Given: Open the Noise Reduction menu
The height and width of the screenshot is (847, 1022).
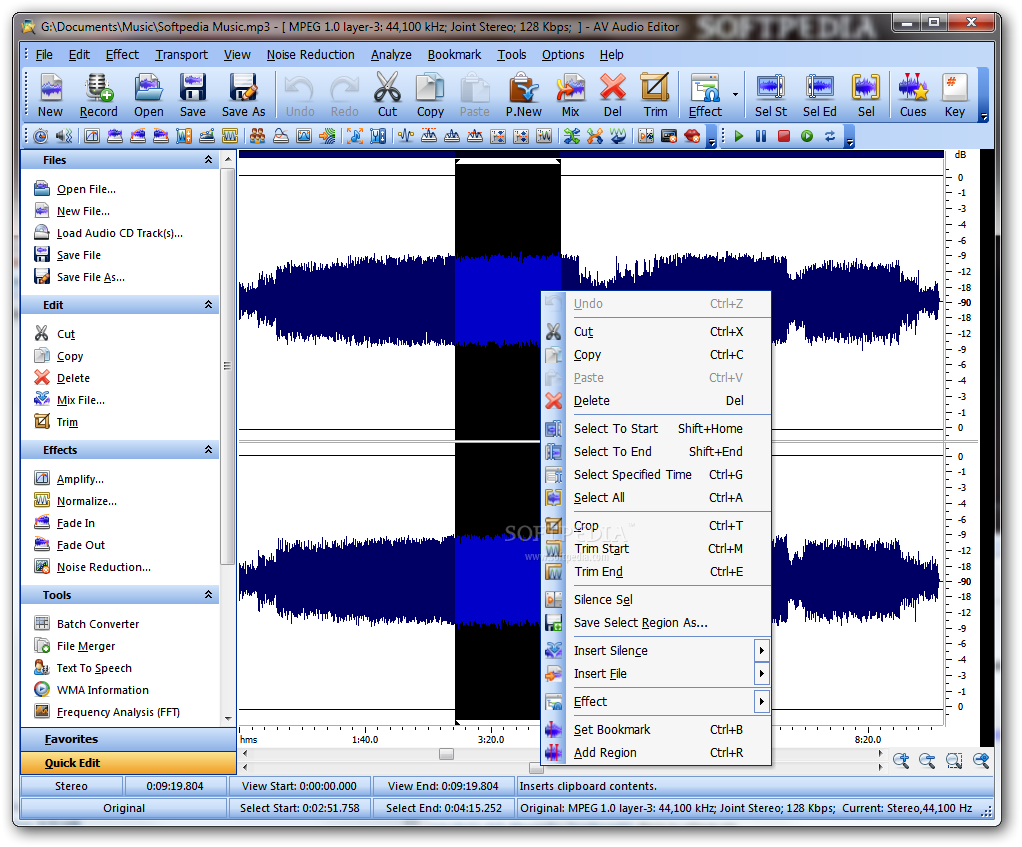Looking at the screenshot, I should (x=310, y=55).
